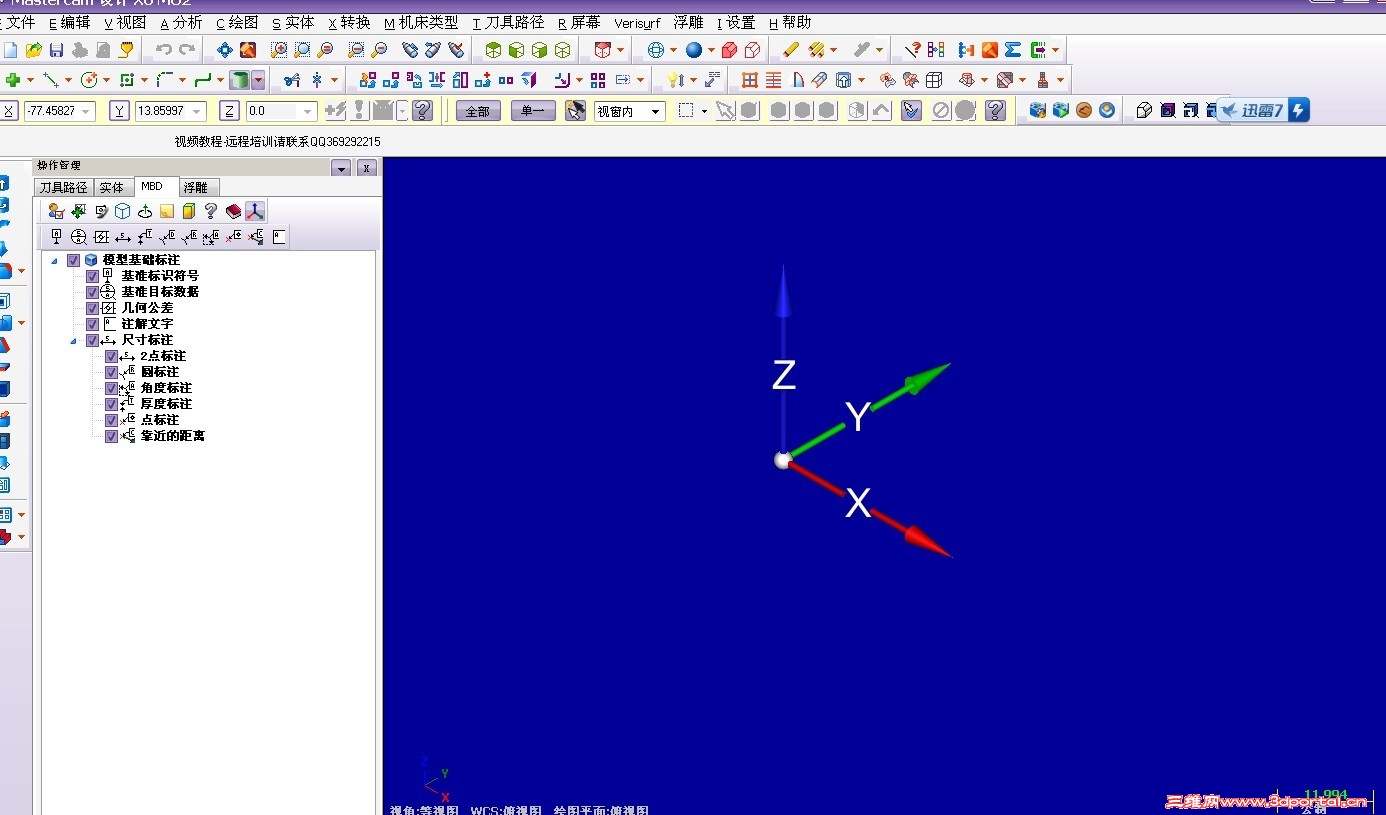Open the Y coordinate dropdown
The image size is (1386, 815).
[x=198, y=111]
